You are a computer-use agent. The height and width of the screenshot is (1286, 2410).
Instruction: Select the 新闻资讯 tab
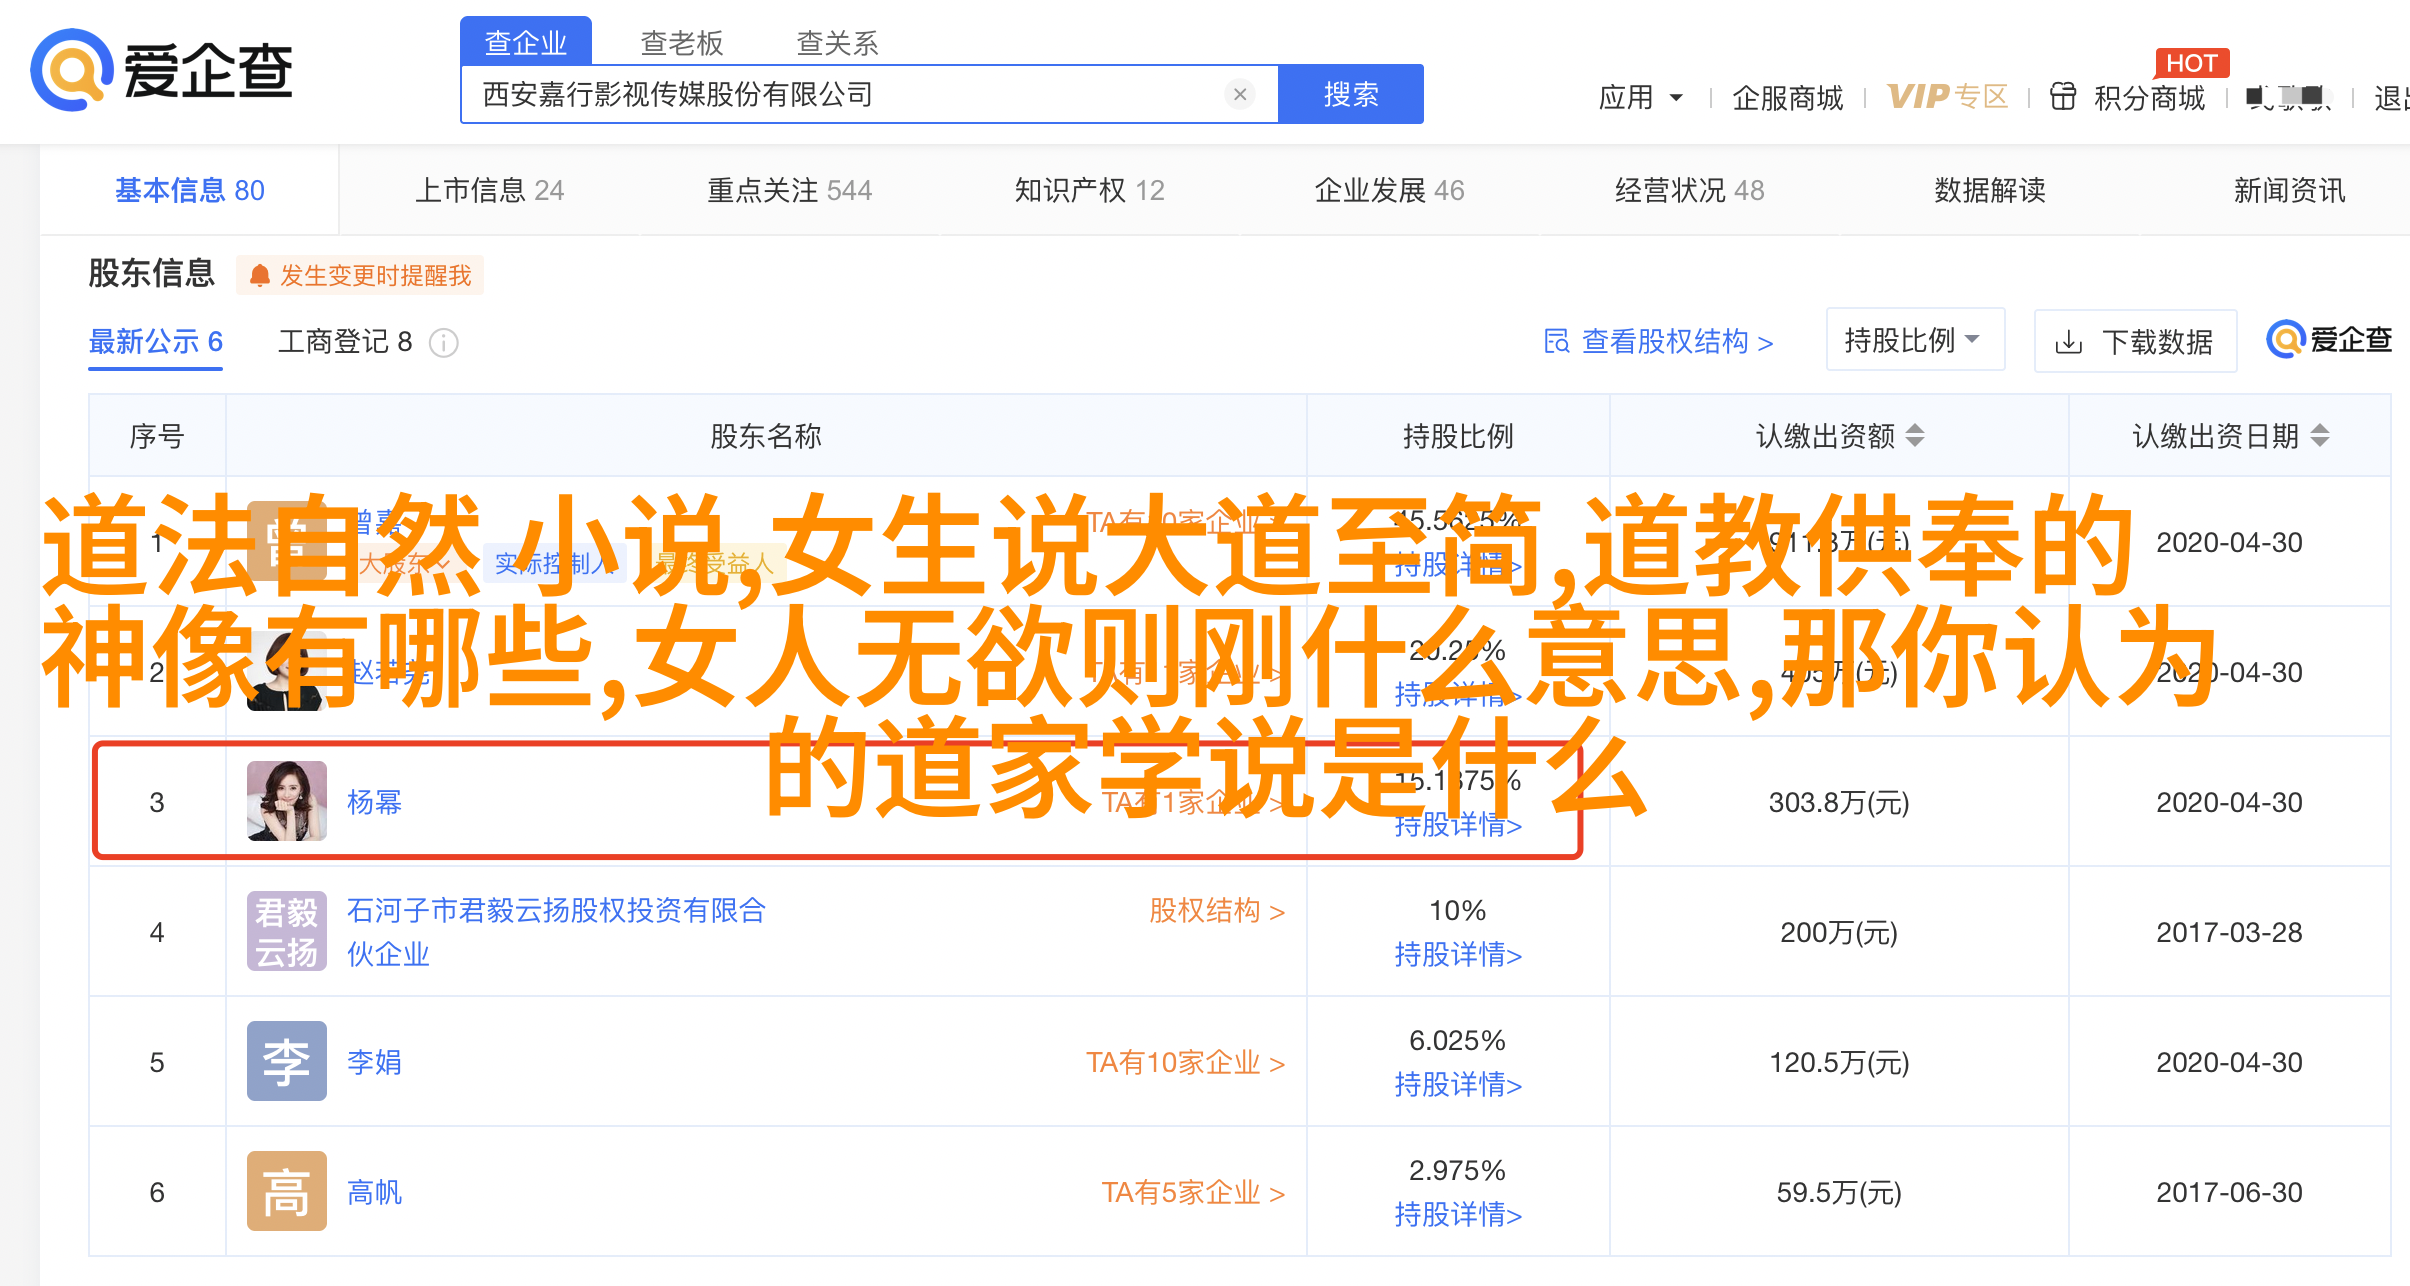(x=2290, y=190)
